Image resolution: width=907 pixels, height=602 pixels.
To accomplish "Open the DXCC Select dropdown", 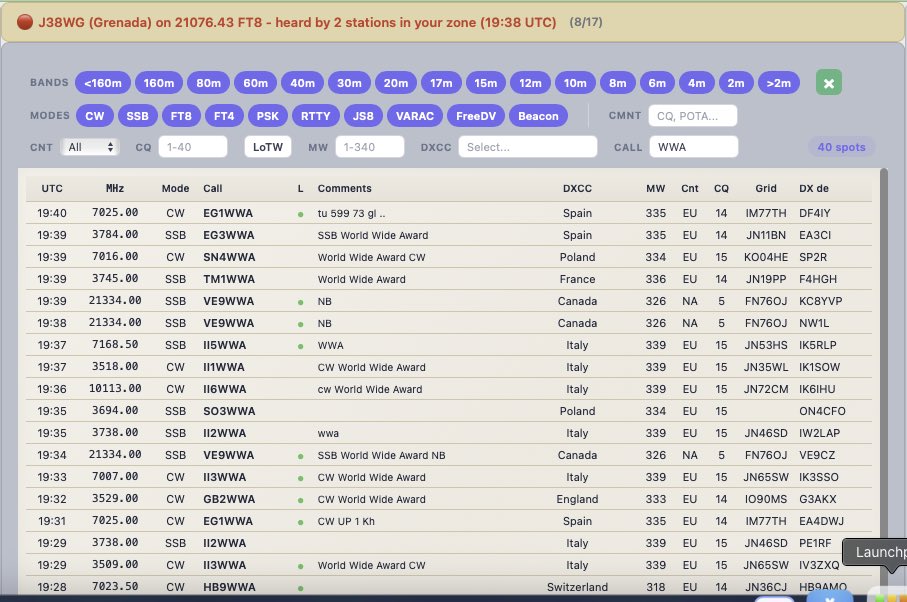I will (x=528, y=147).
